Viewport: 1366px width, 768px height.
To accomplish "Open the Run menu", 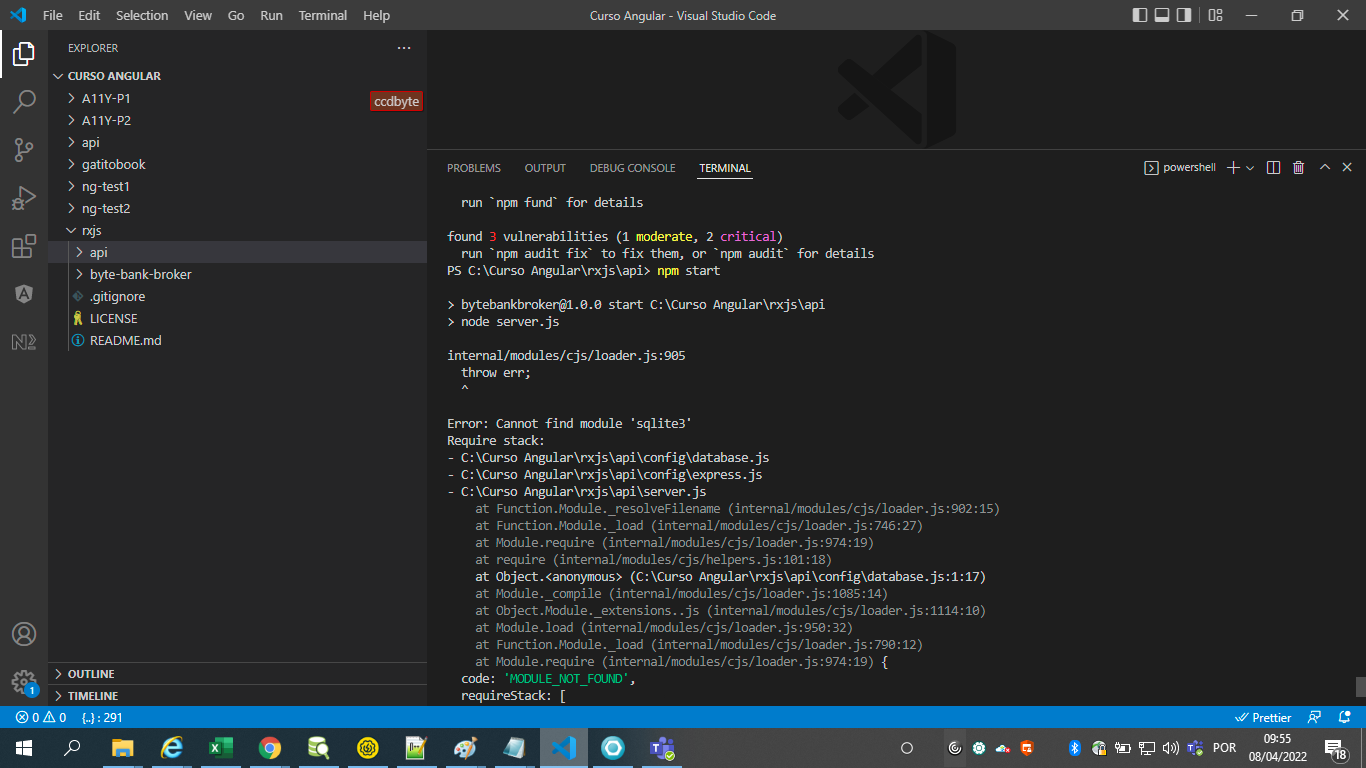I will [271, 15].
